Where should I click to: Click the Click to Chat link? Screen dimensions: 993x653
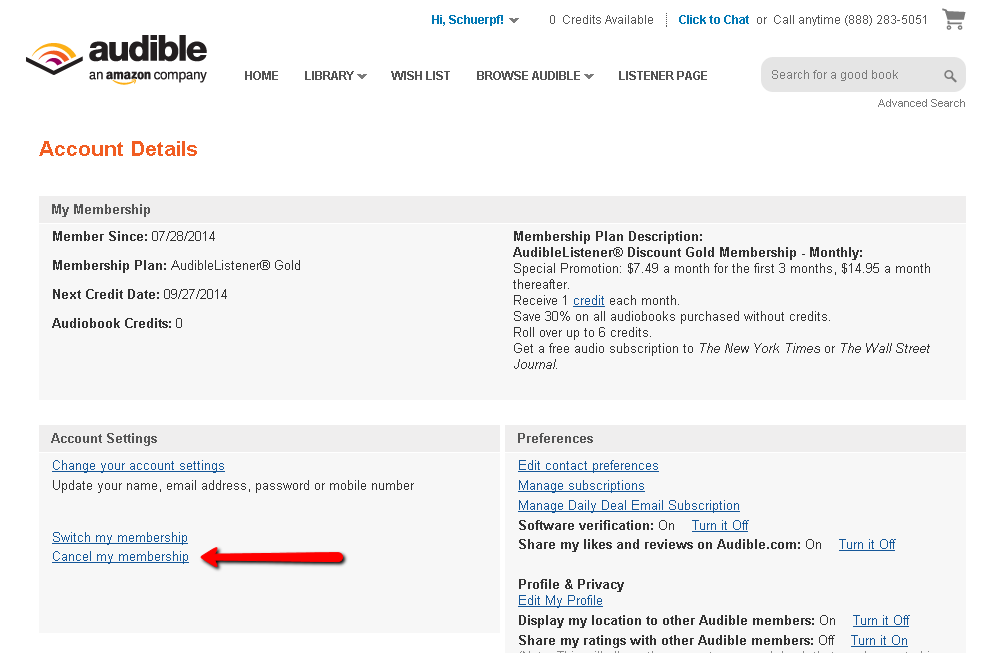pyautogui.click(x=713, y=20)
